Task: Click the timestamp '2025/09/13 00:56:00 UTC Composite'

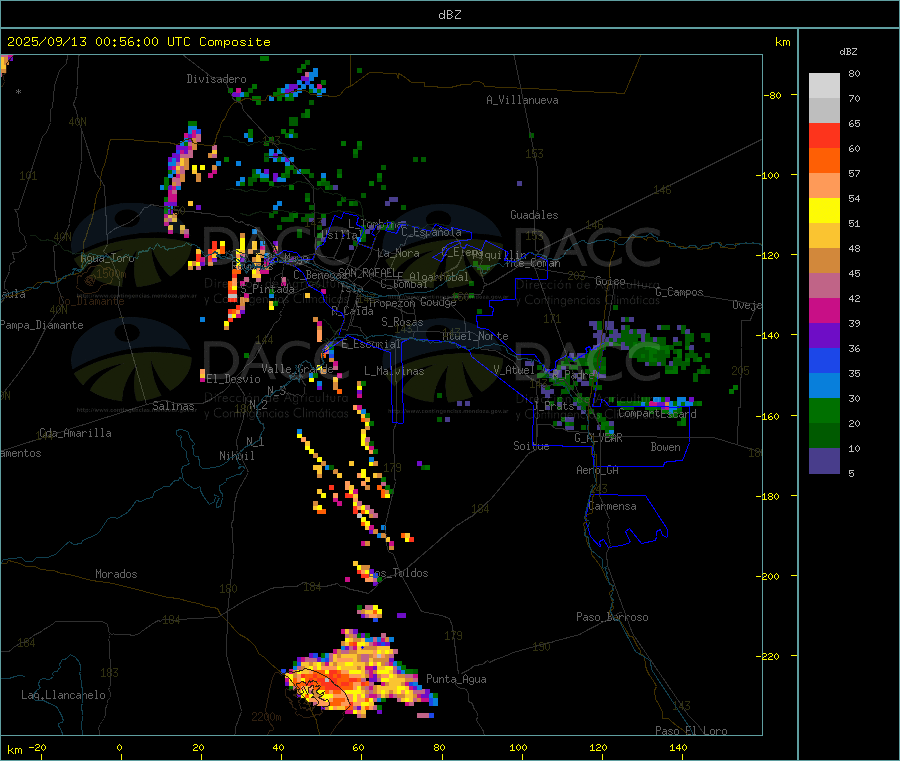Action: (138, 42)
